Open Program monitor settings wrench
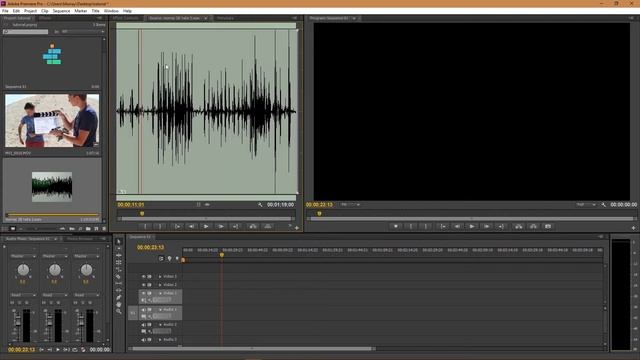Image resolution: width=640 pixels, height=360 pixels. [x=604, y=205]
